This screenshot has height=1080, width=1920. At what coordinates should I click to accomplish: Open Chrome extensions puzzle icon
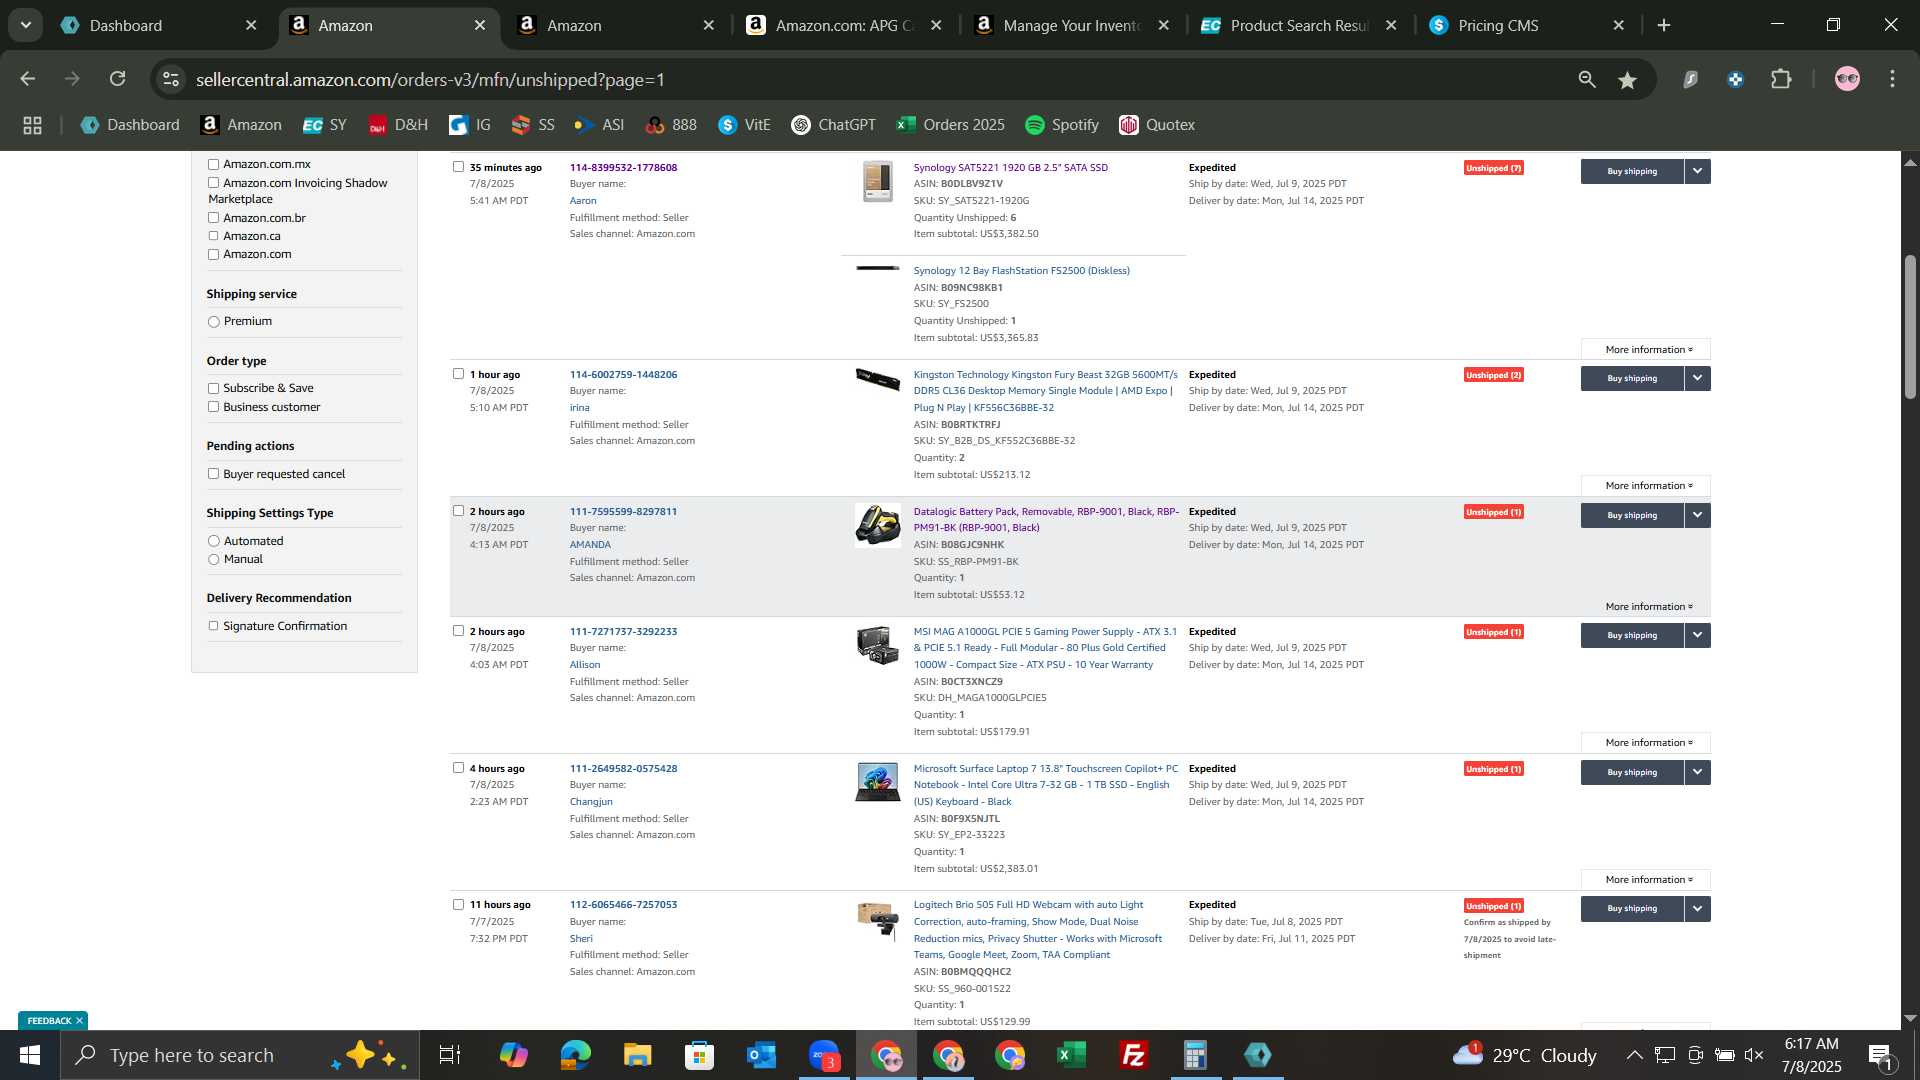[1782, 79]
